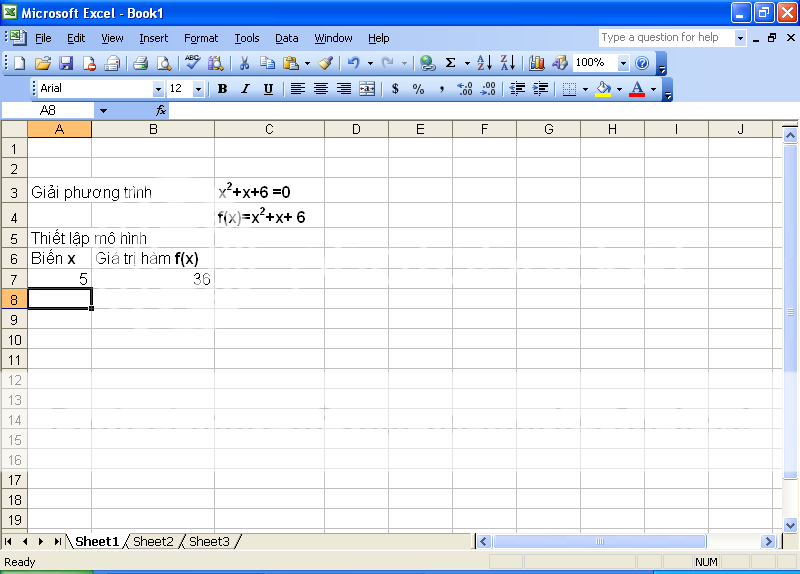Click the help question input box
The image size is (800, 574).
(x=666, y=38)
